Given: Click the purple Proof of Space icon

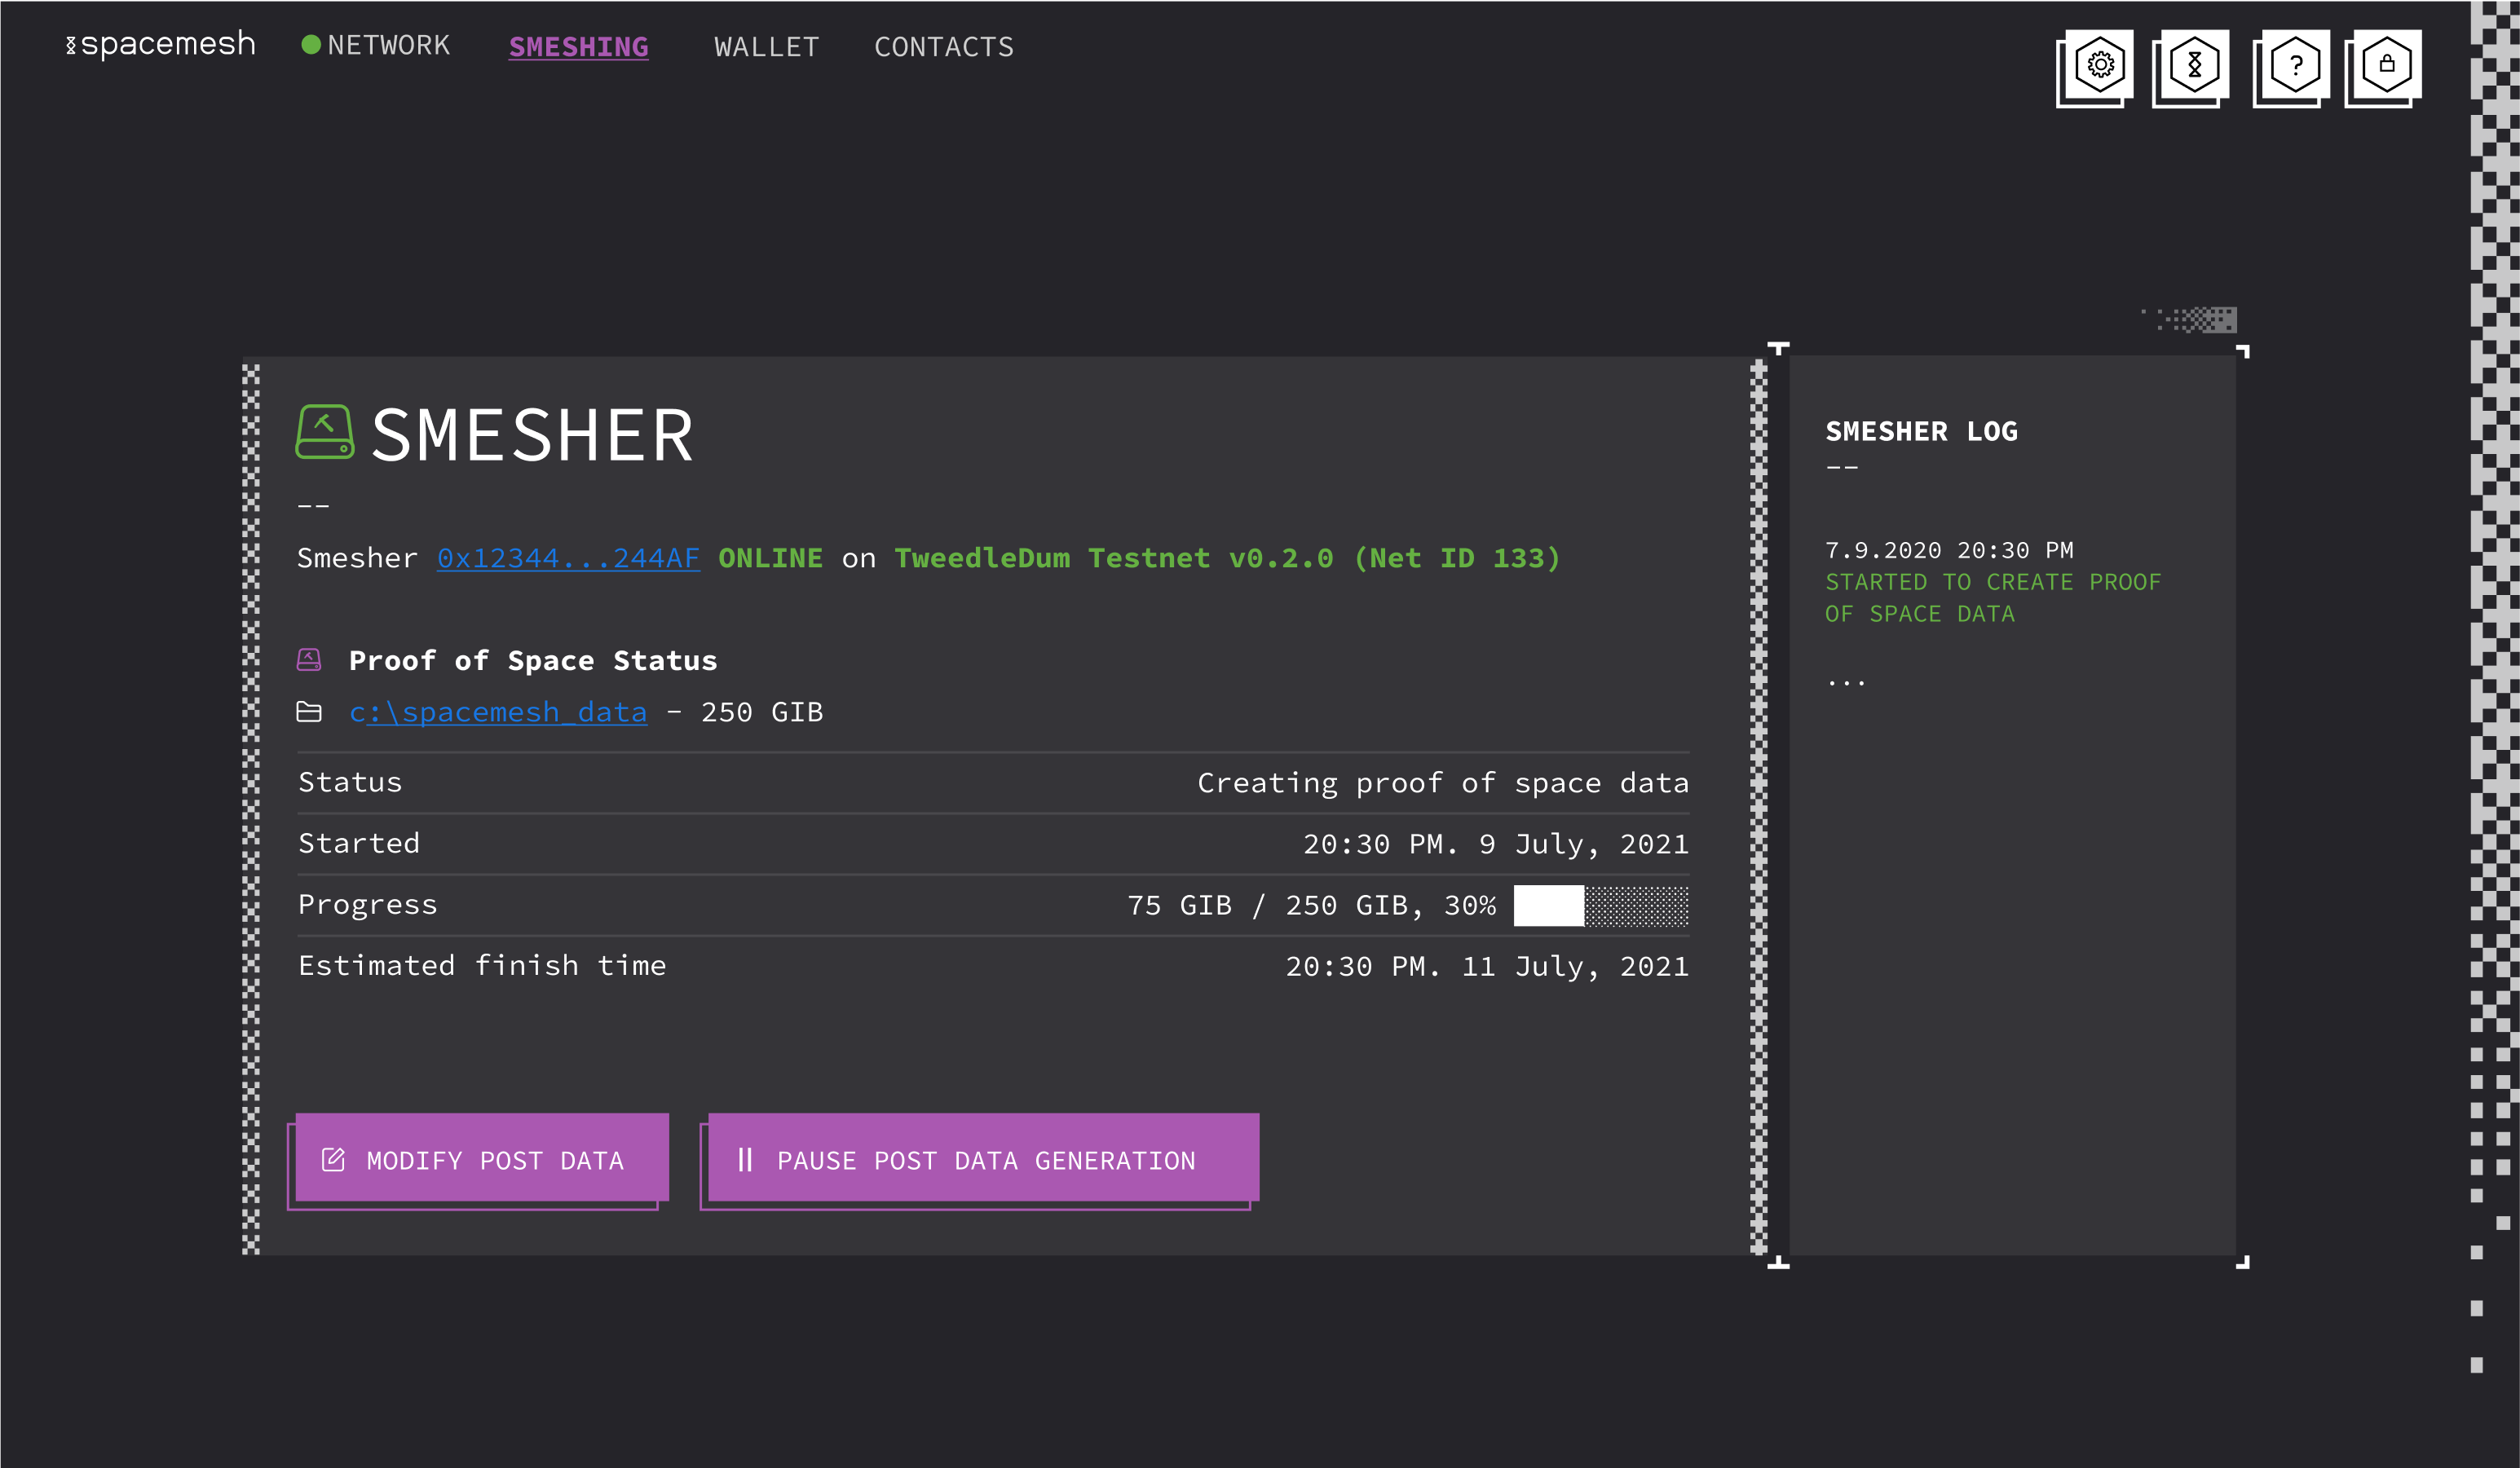Looking at the screenshot, I should [309, 660].
